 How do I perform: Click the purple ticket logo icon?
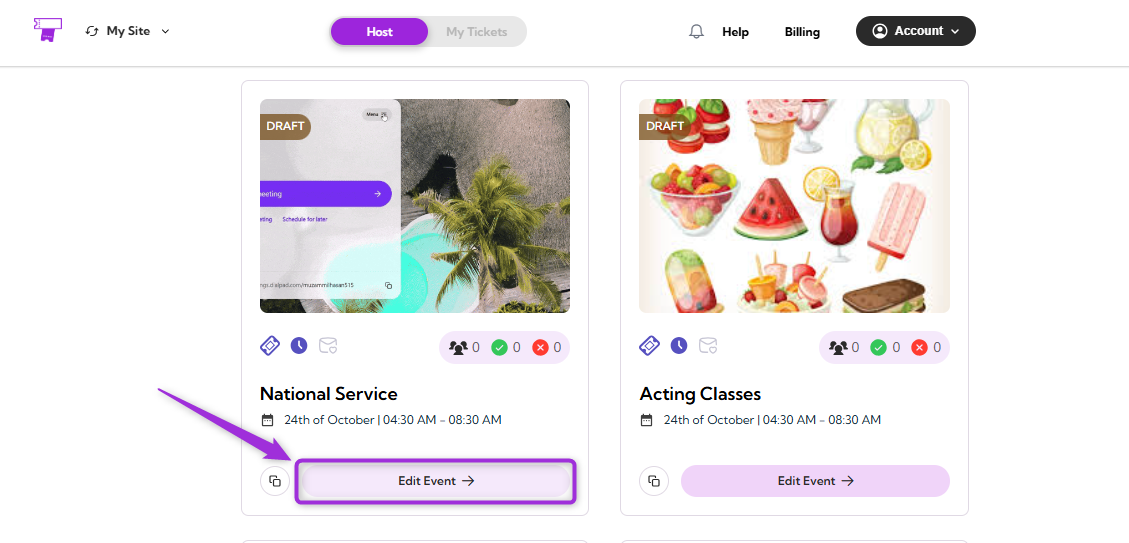click(48, 30)
